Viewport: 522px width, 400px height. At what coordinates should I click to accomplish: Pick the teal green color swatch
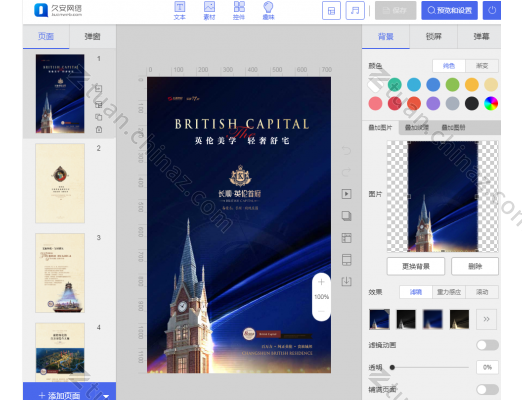(395, 85)
